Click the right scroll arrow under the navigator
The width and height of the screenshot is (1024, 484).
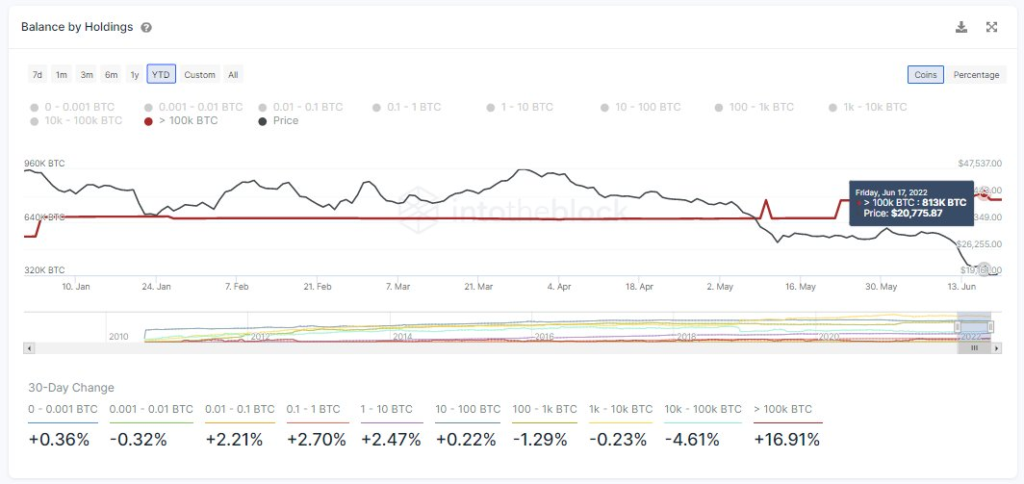[x=997, y=349]
